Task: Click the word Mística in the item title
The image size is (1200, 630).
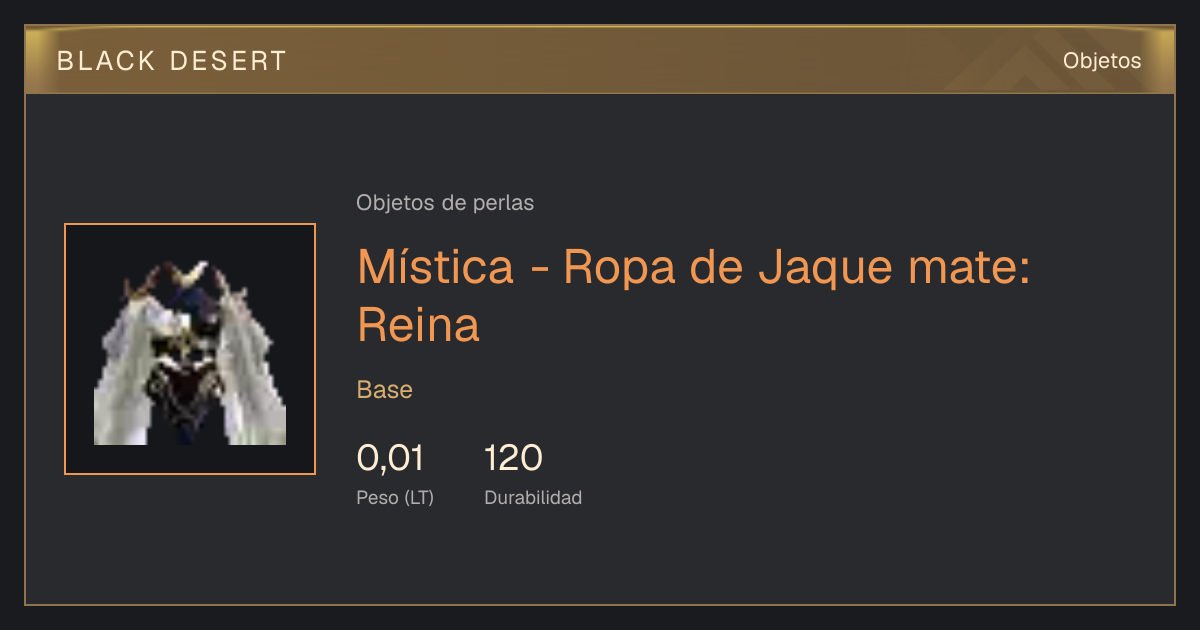Action: pos(436,266)
